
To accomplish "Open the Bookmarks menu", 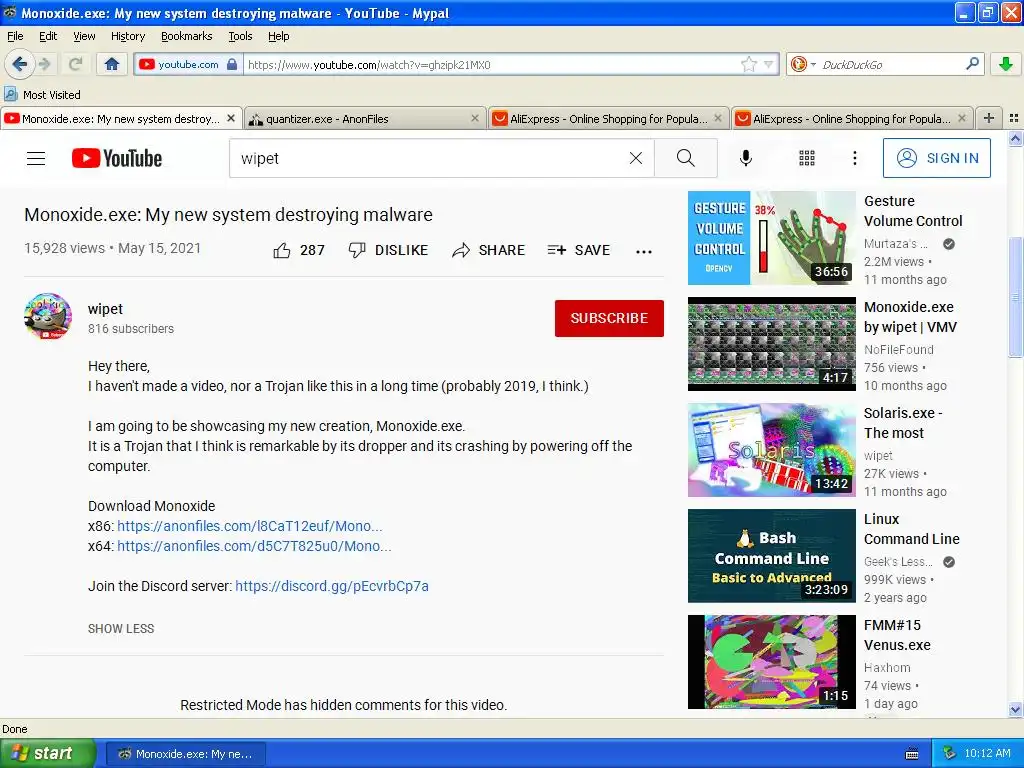I will (186, 36).
